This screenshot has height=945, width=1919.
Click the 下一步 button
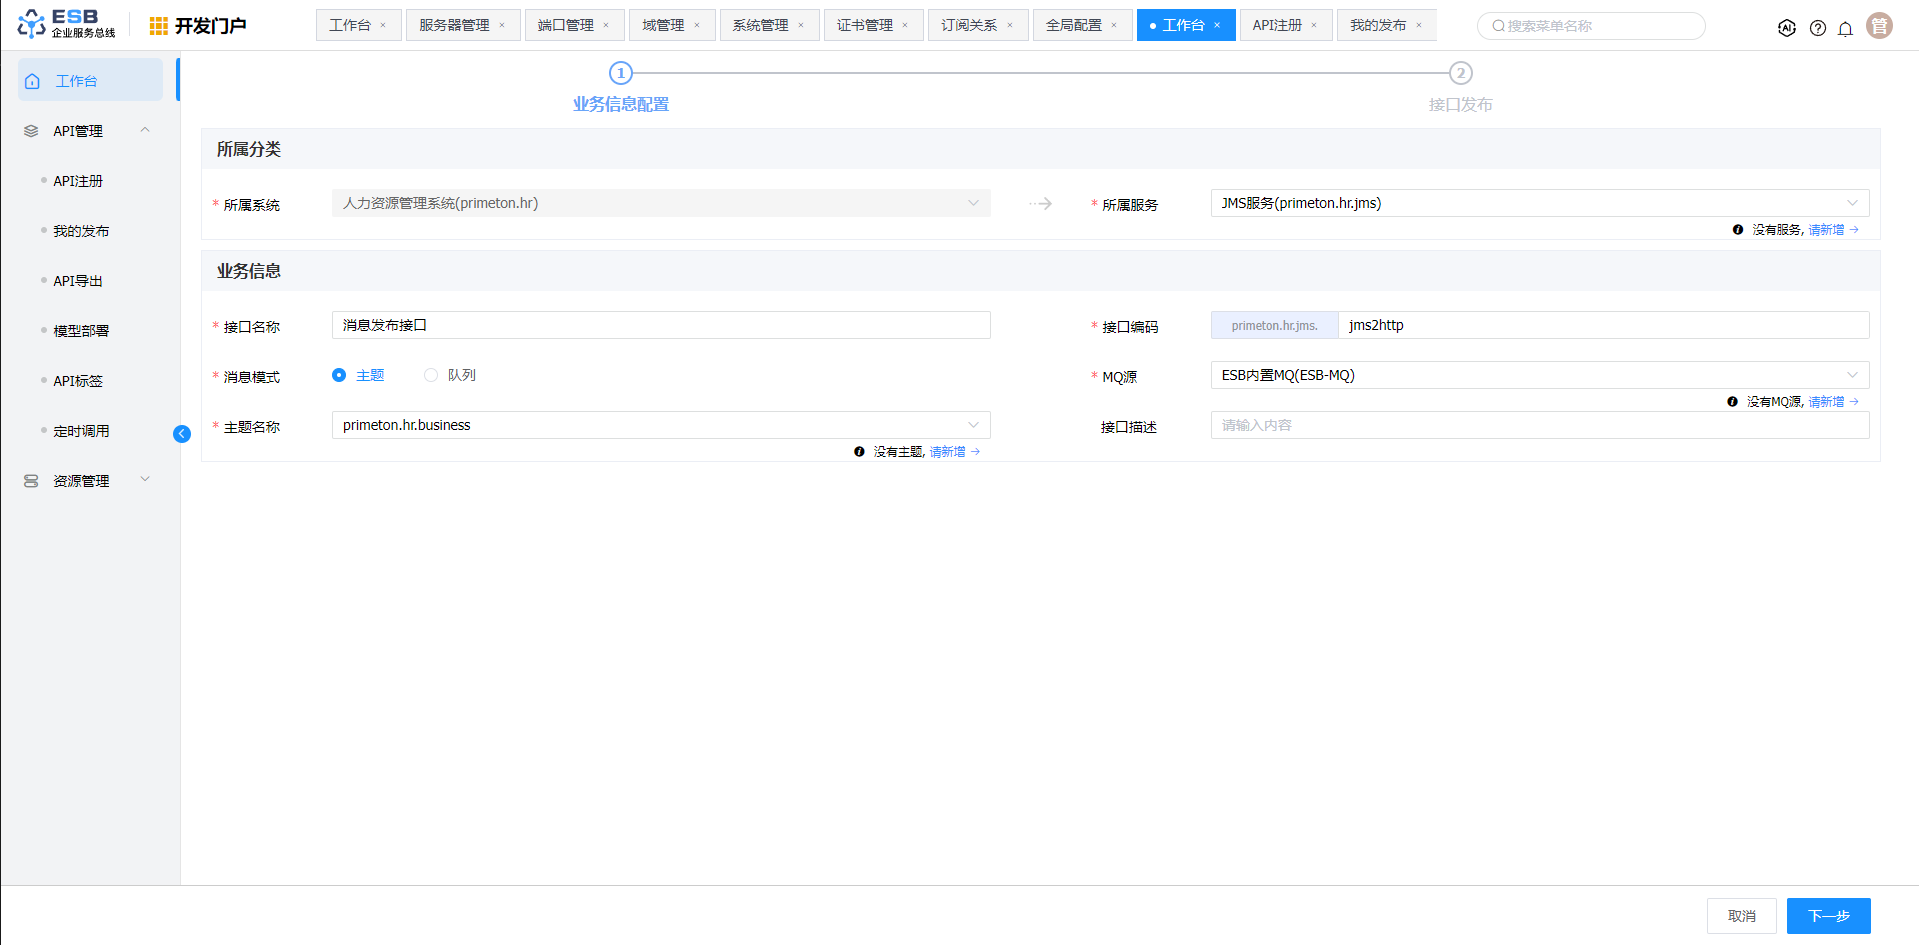tap(1827, 915)
